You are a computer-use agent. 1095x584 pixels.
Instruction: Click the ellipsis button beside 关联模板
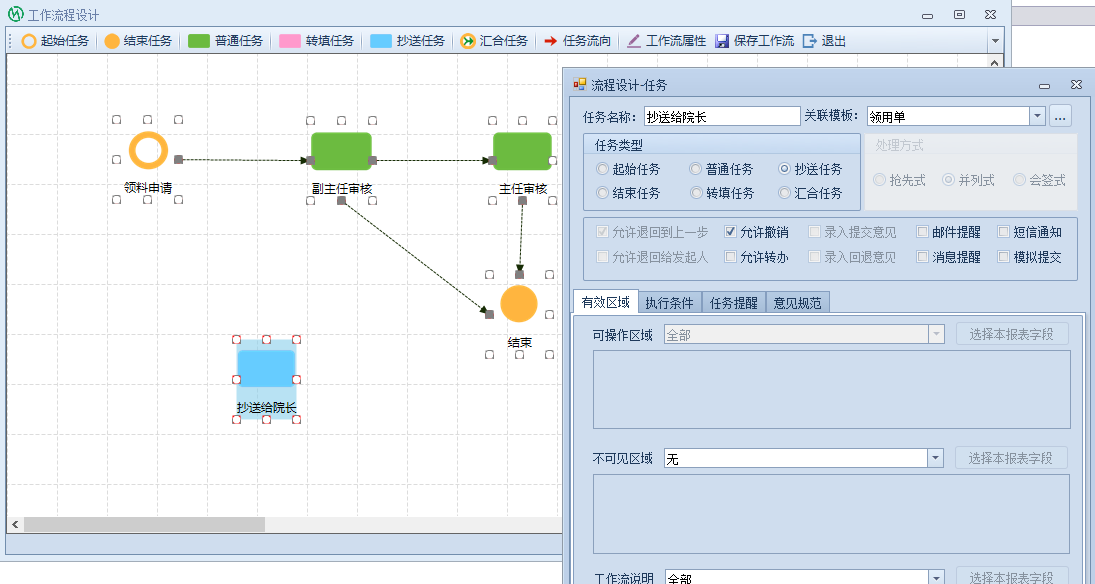[1061, 116]
